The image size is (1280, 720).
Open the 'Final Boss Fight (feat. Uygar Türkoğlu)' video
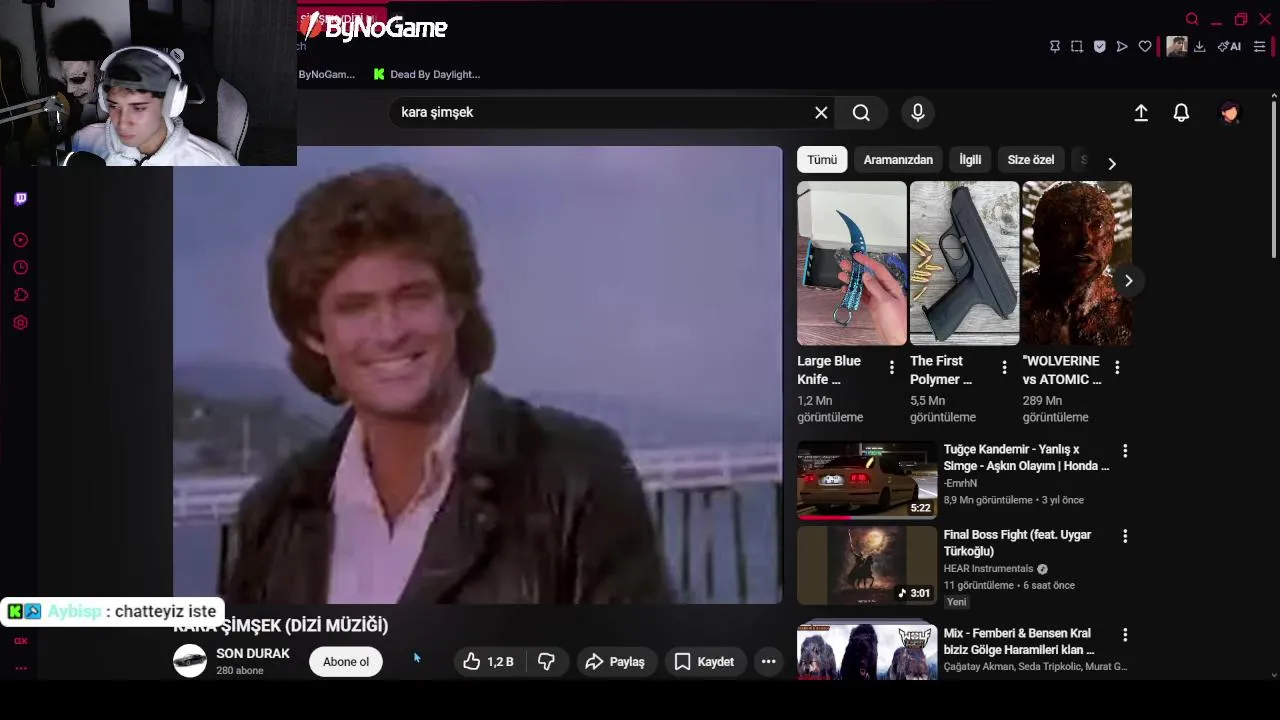pyautogui.click(x=1017, y=543)
